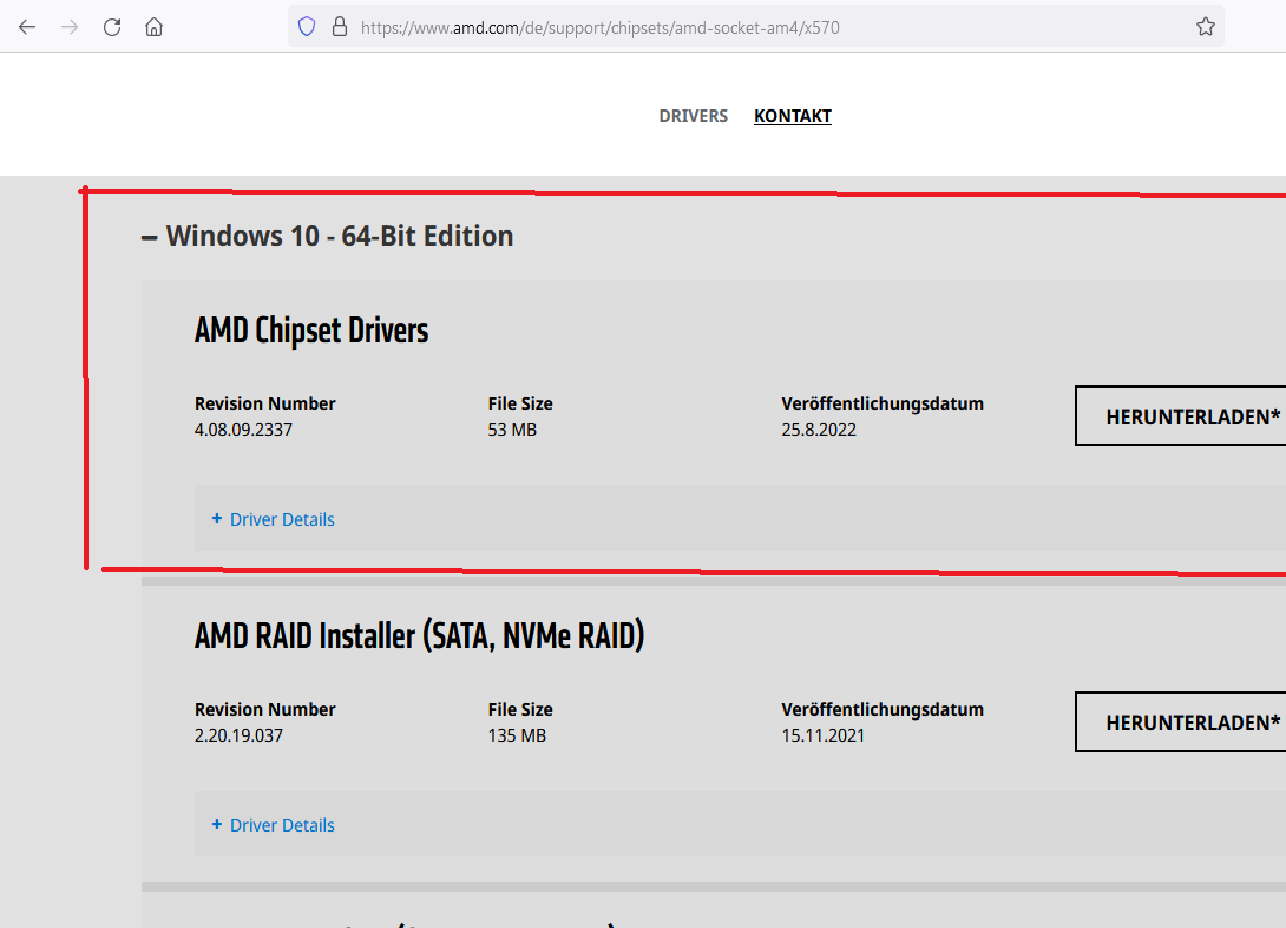Reload the AMD support page
This screenshot has width=1286, height=928.
point(112,27)
